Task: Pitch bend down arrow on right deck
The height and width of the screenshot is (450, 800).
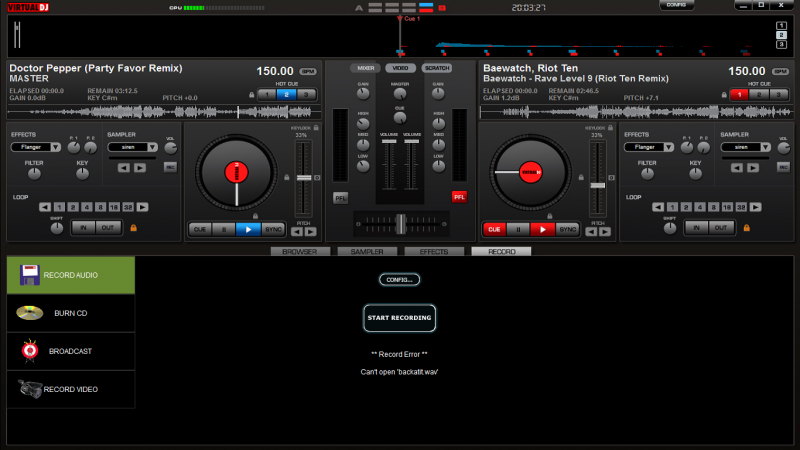Action: (591, 232)
